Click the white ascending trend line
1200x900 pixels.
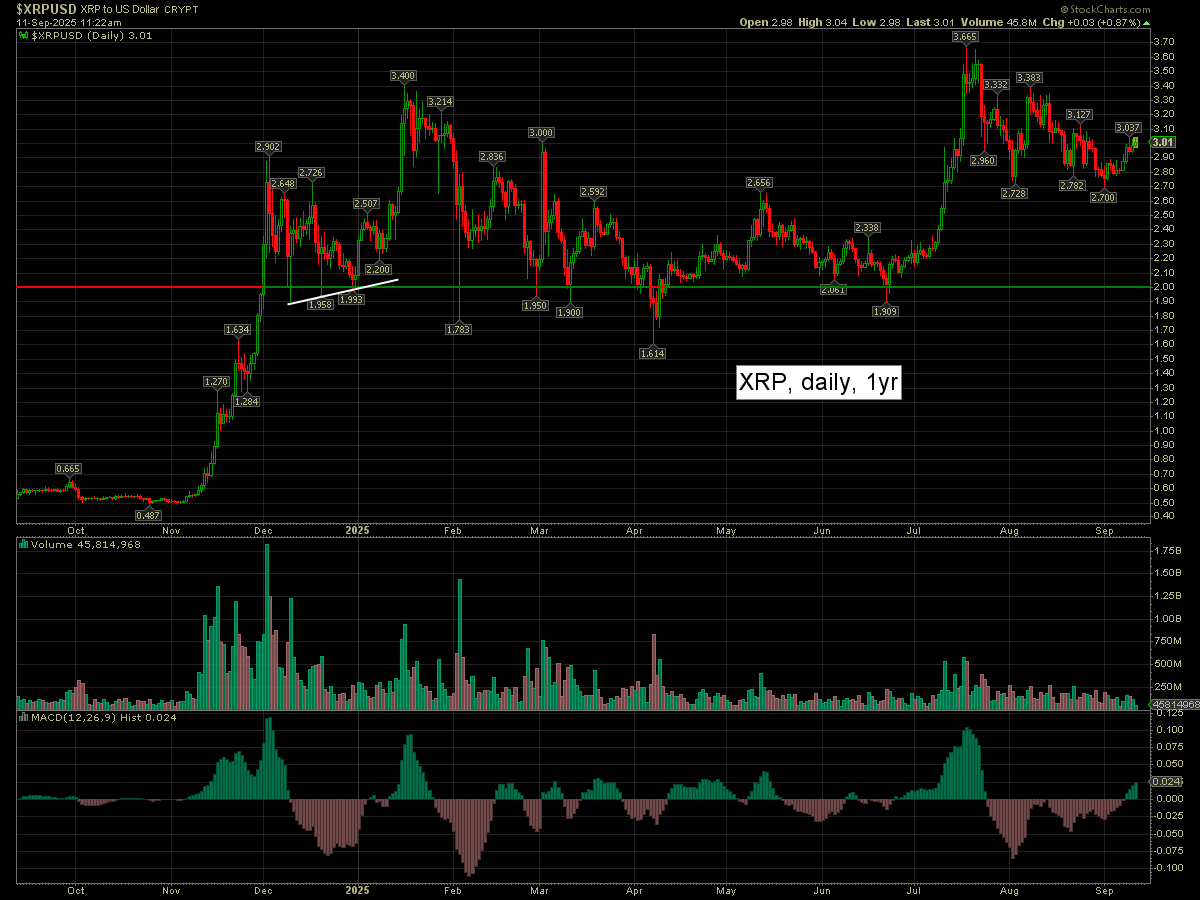click(343, 291)
